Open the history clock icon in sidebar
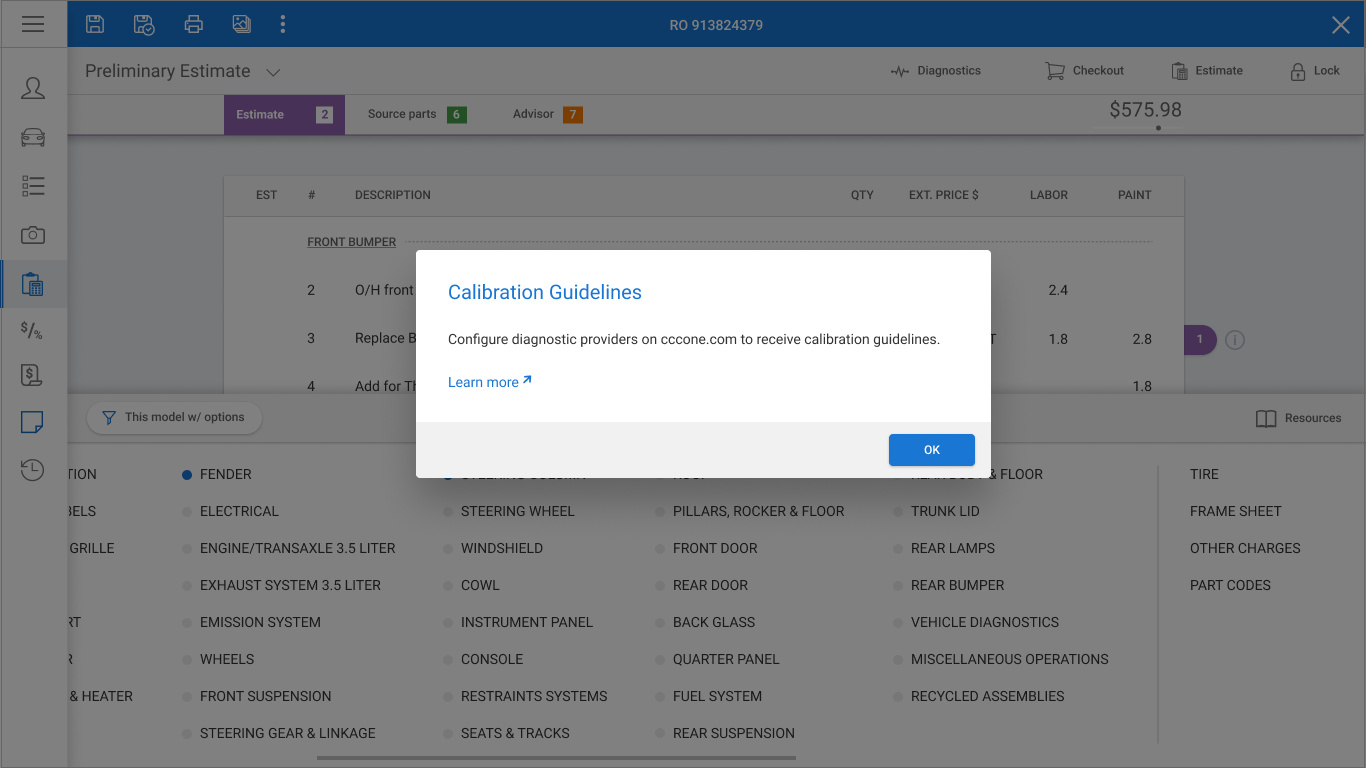 tap(33, 469)
